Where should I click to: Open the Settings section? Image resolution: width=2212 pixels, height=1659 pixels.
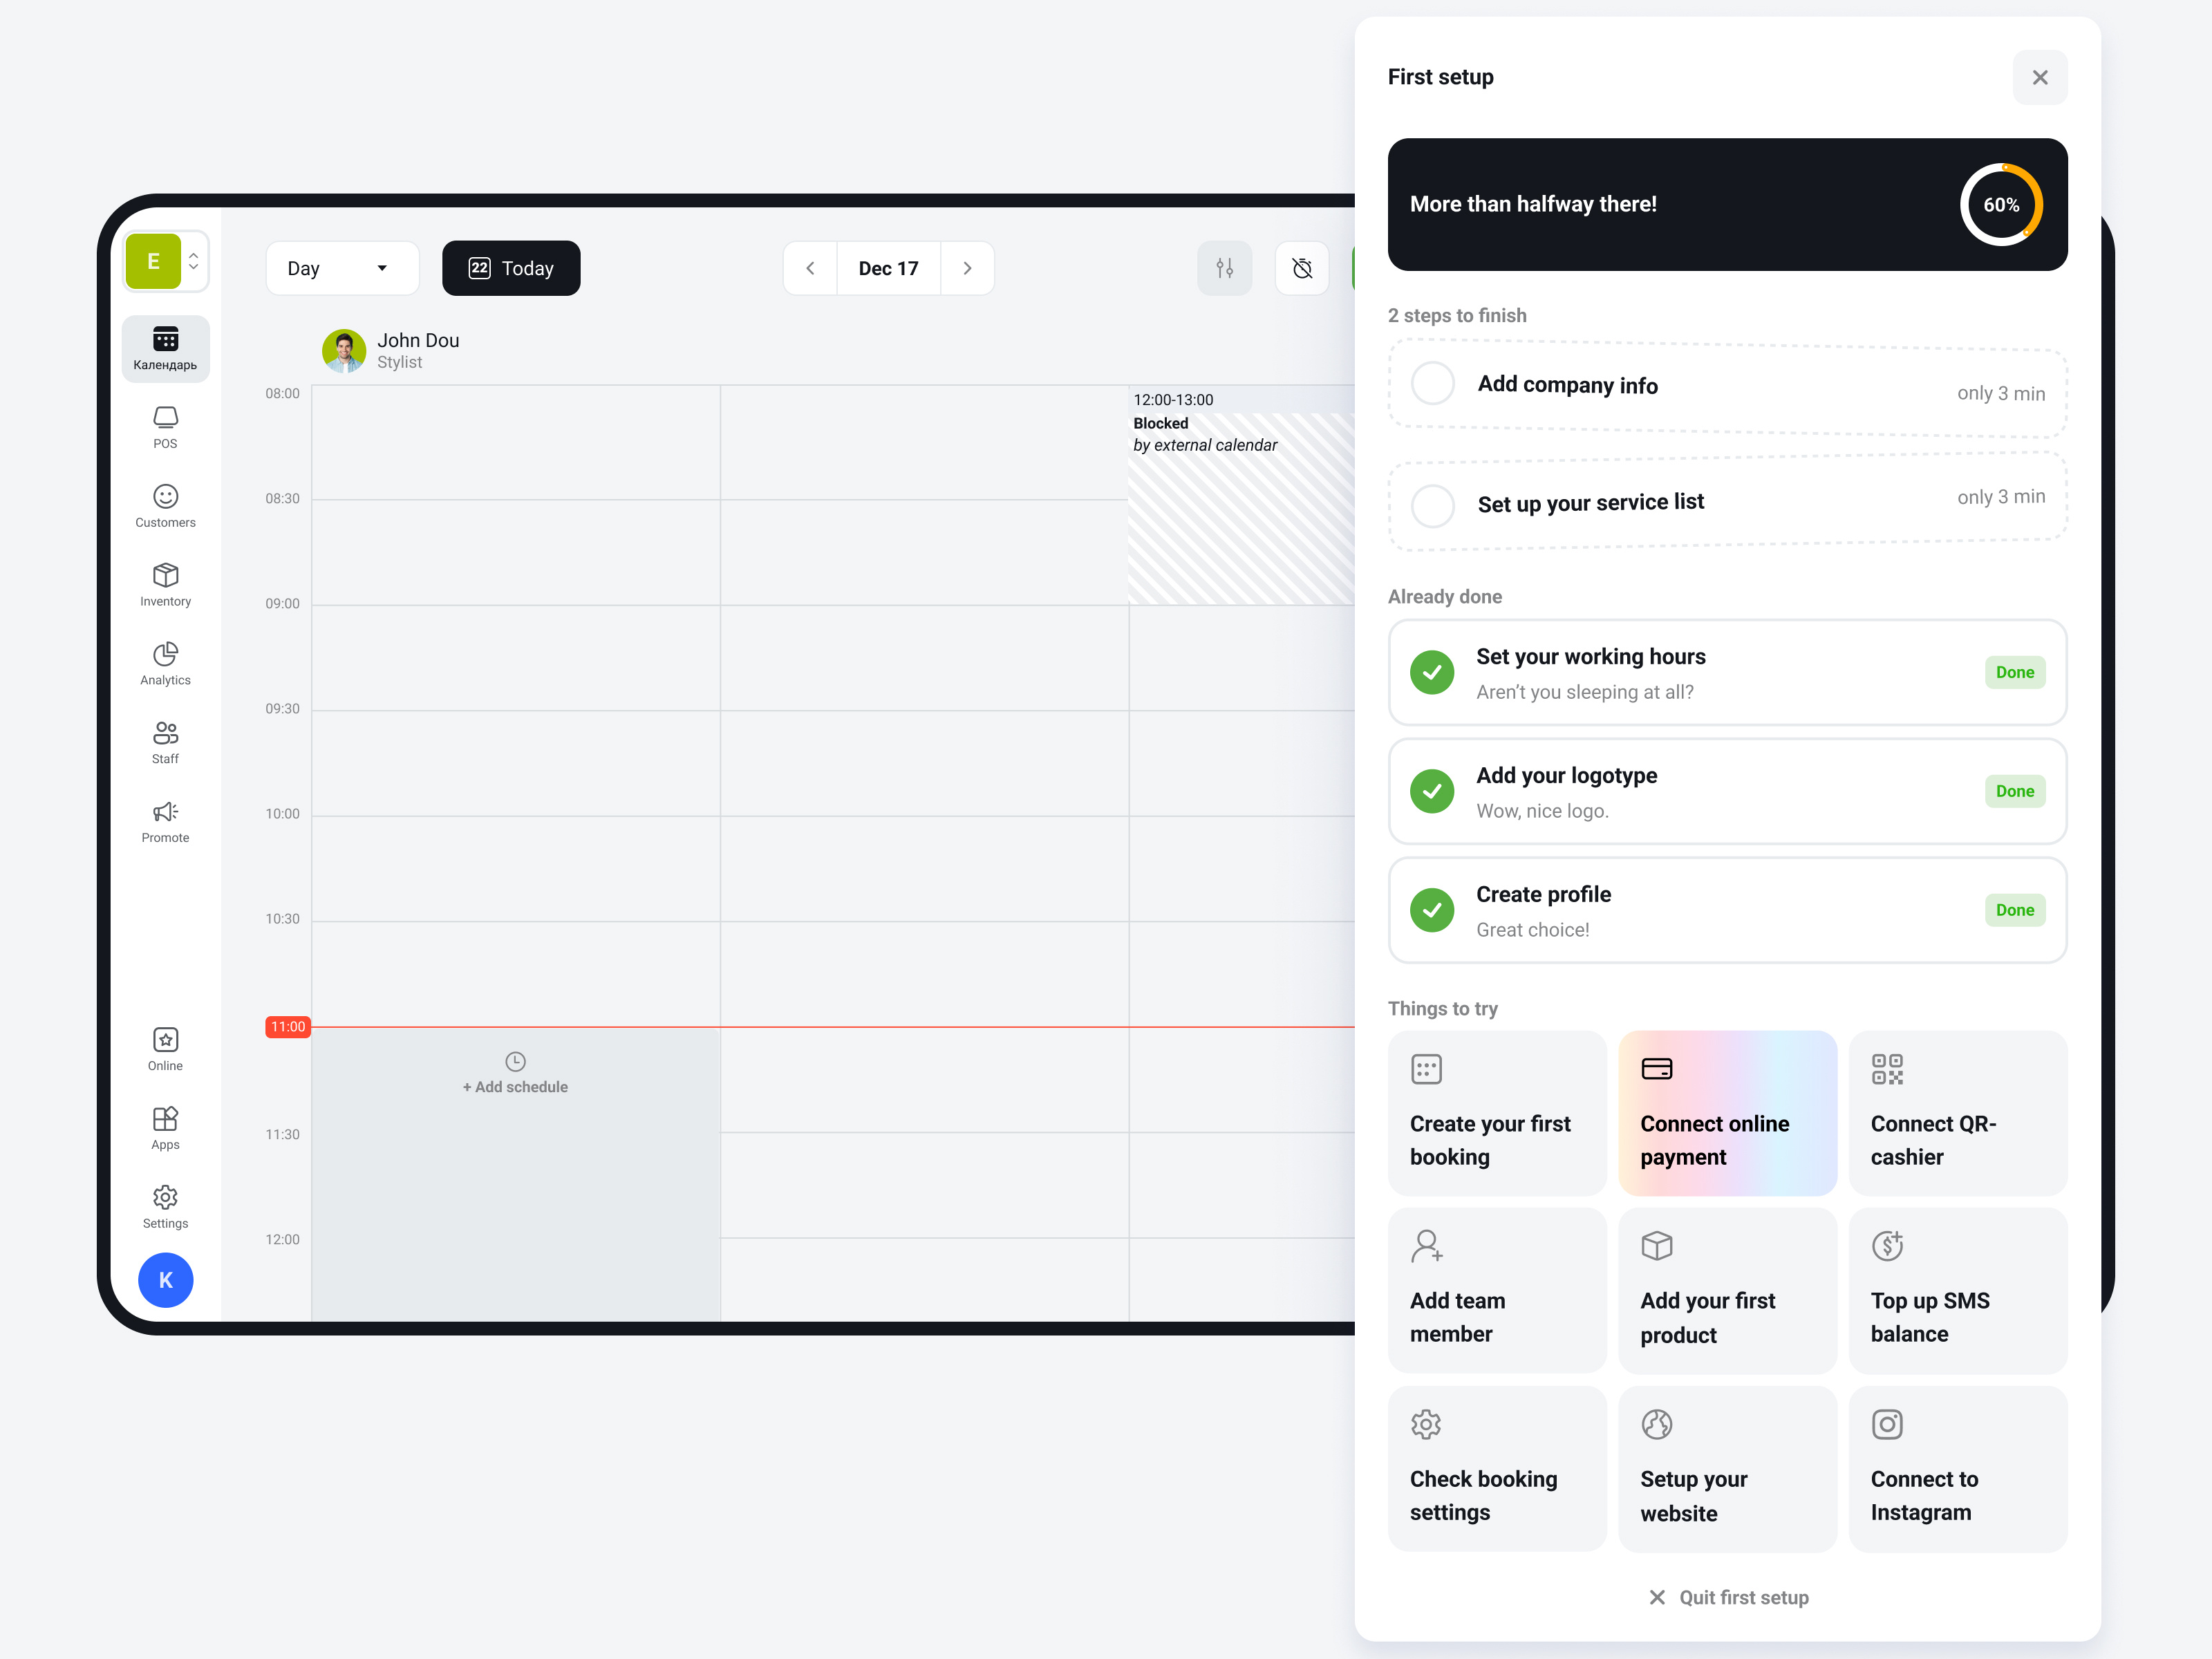(165, 1206)
